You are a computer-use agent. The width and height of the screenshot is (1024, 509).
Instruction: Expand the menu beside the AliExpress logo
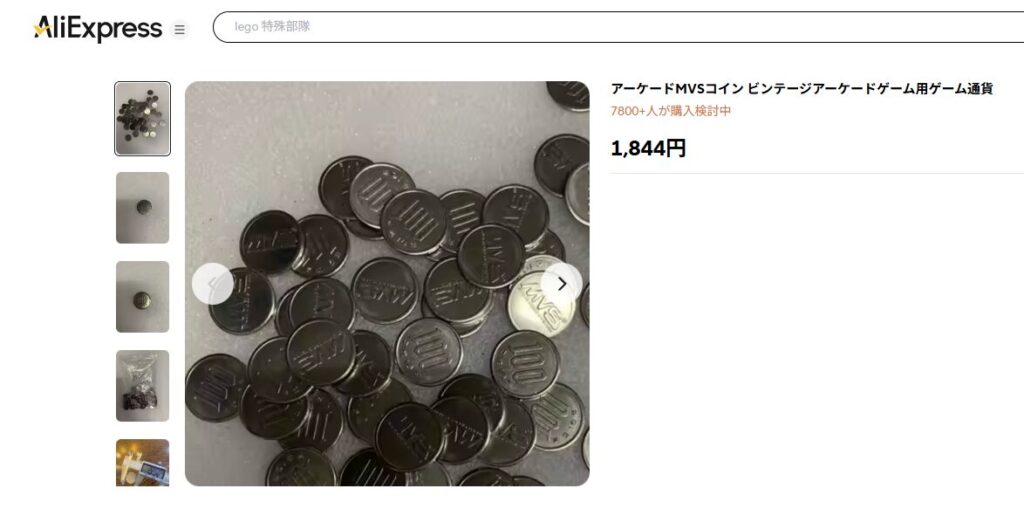pyautogui.click(x=180, y=29)
